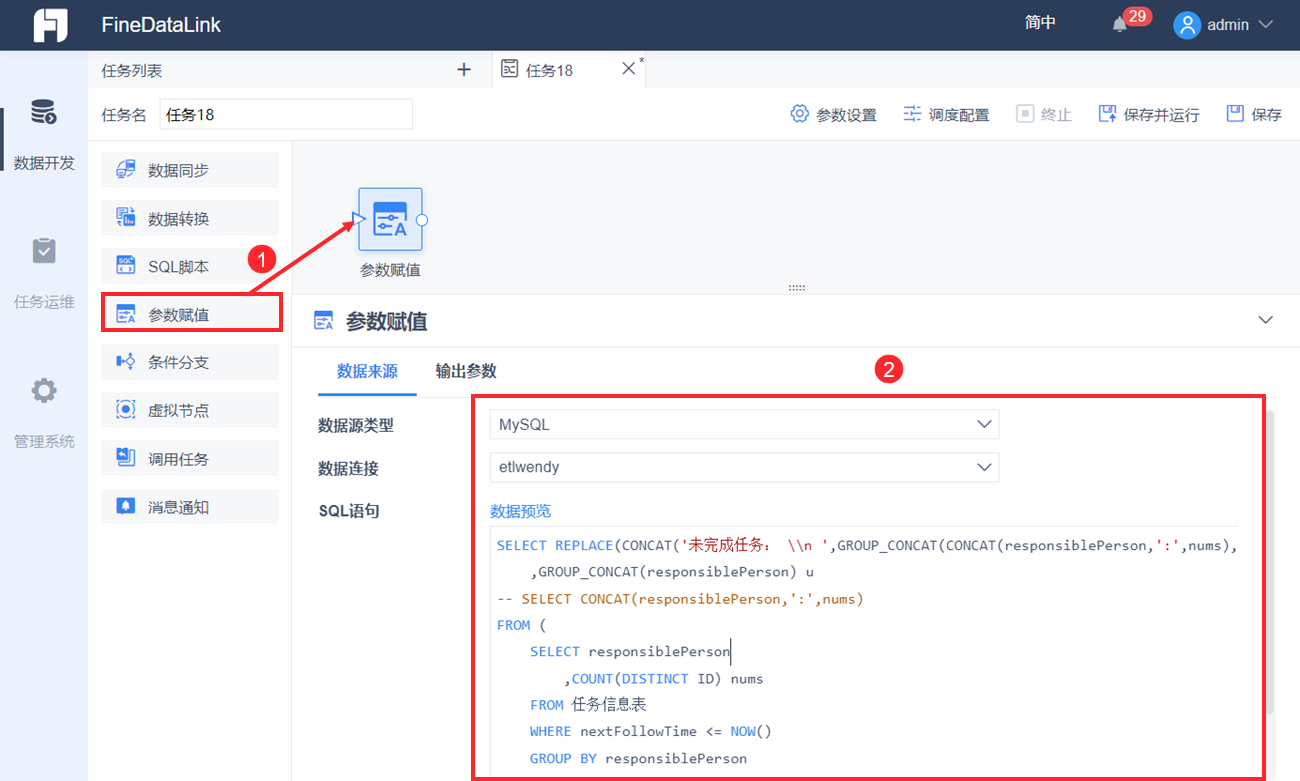
Task: Click the FROM 任务信息表 line
Action: [588, 705]
